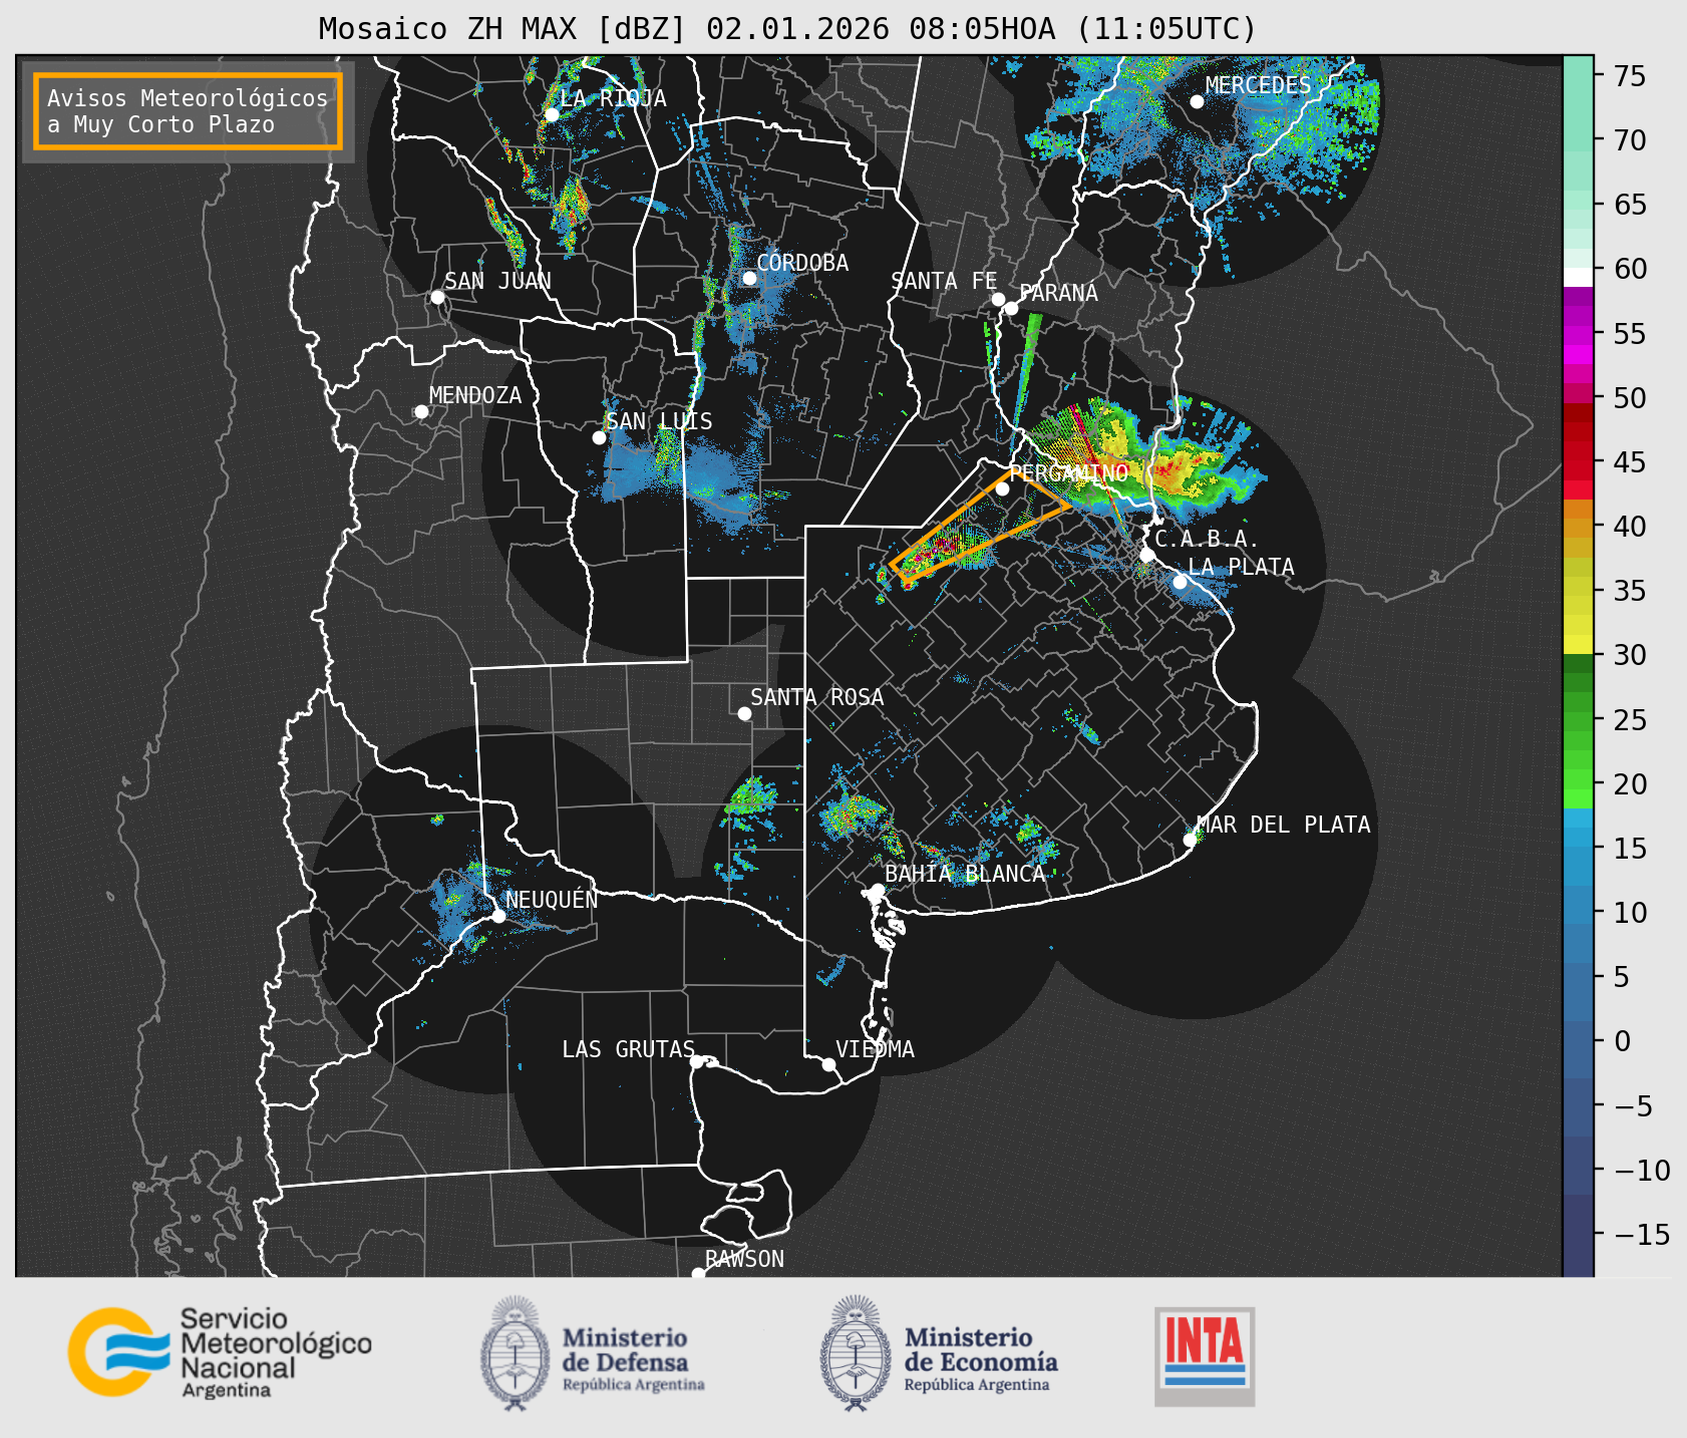The height and width of the screenshot is (1438, 1687).
Task: Click the 'LAS GRUTAS' city label
Action: (628, 1050)
